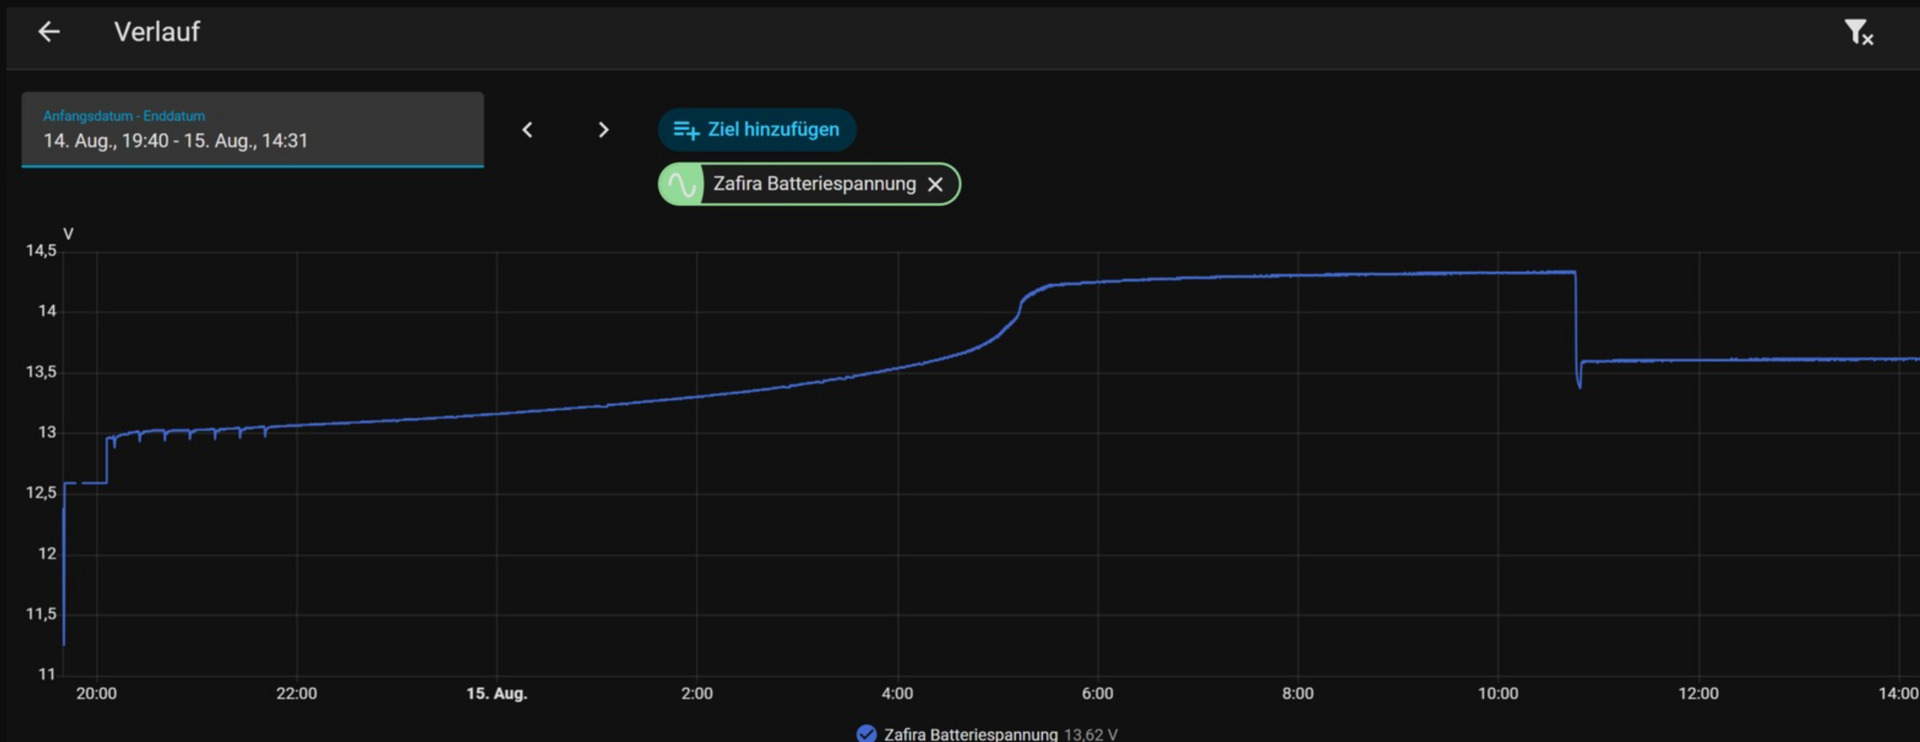Click the Zafira Batteriespannung sensor chip icon

[681, 184]
